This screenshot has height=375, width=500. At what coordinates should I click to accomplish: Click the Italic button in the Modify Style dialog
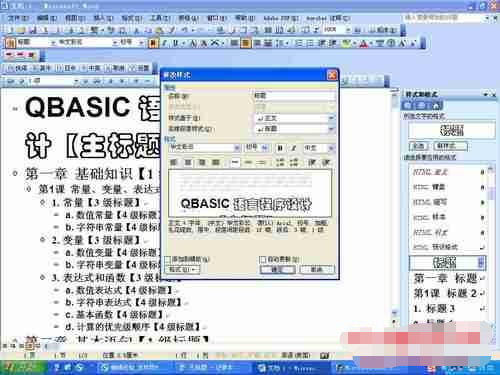[293, 148]
